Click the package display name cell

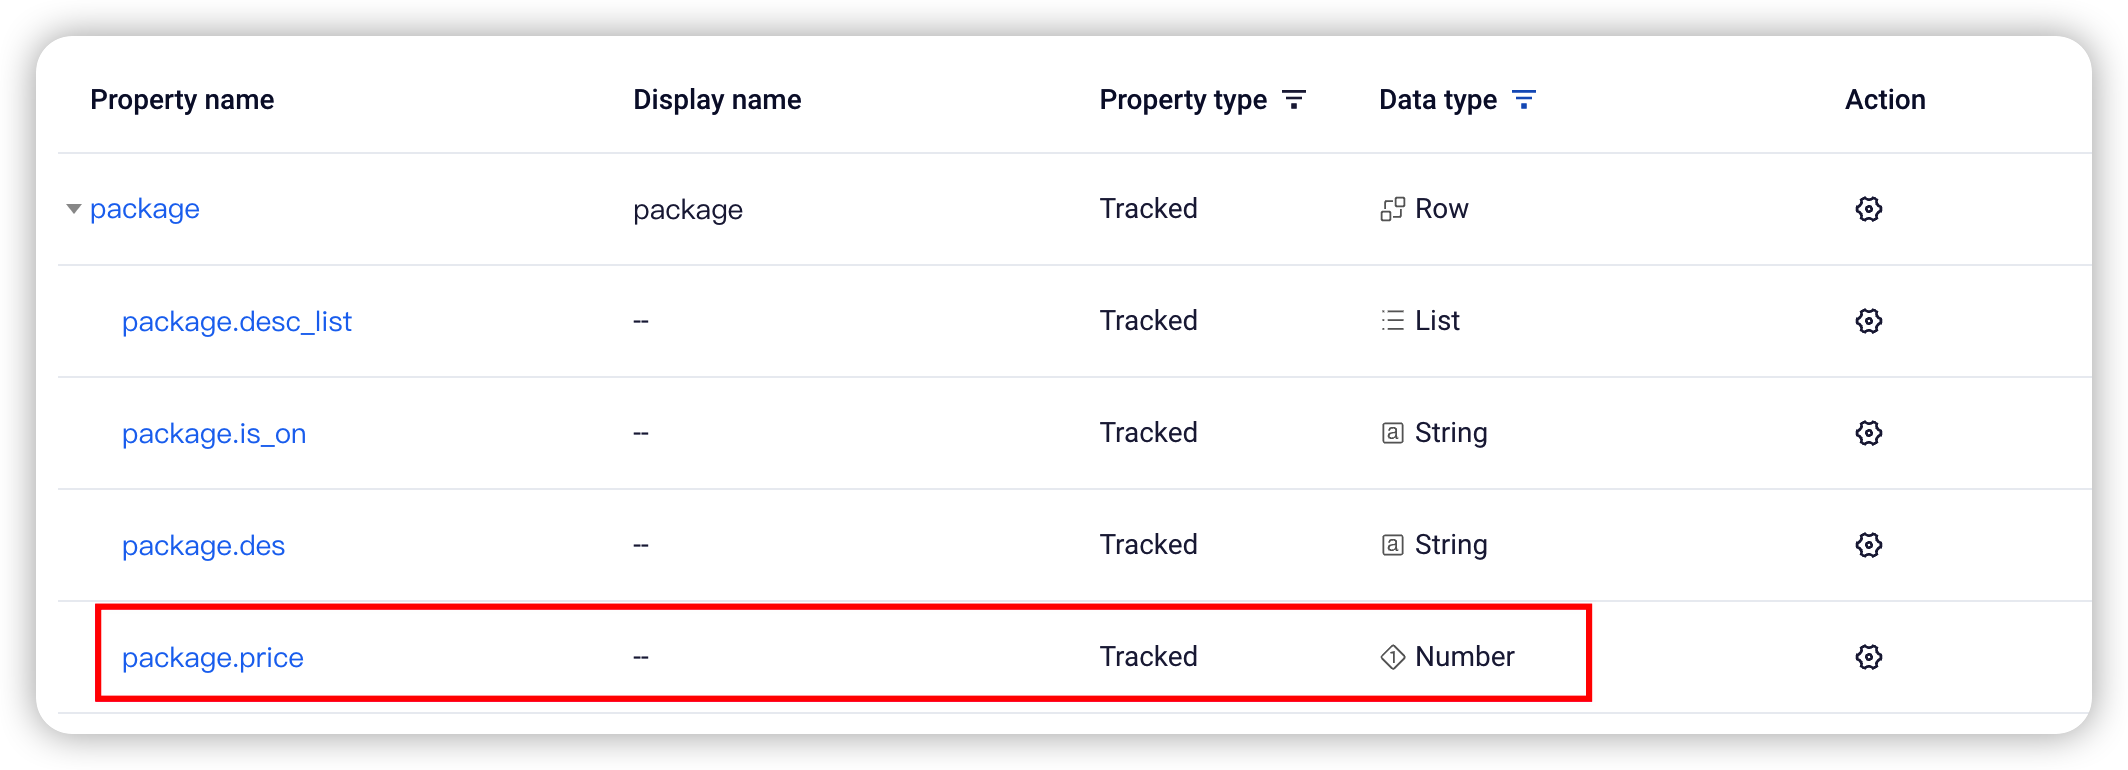tap(688, 210)
